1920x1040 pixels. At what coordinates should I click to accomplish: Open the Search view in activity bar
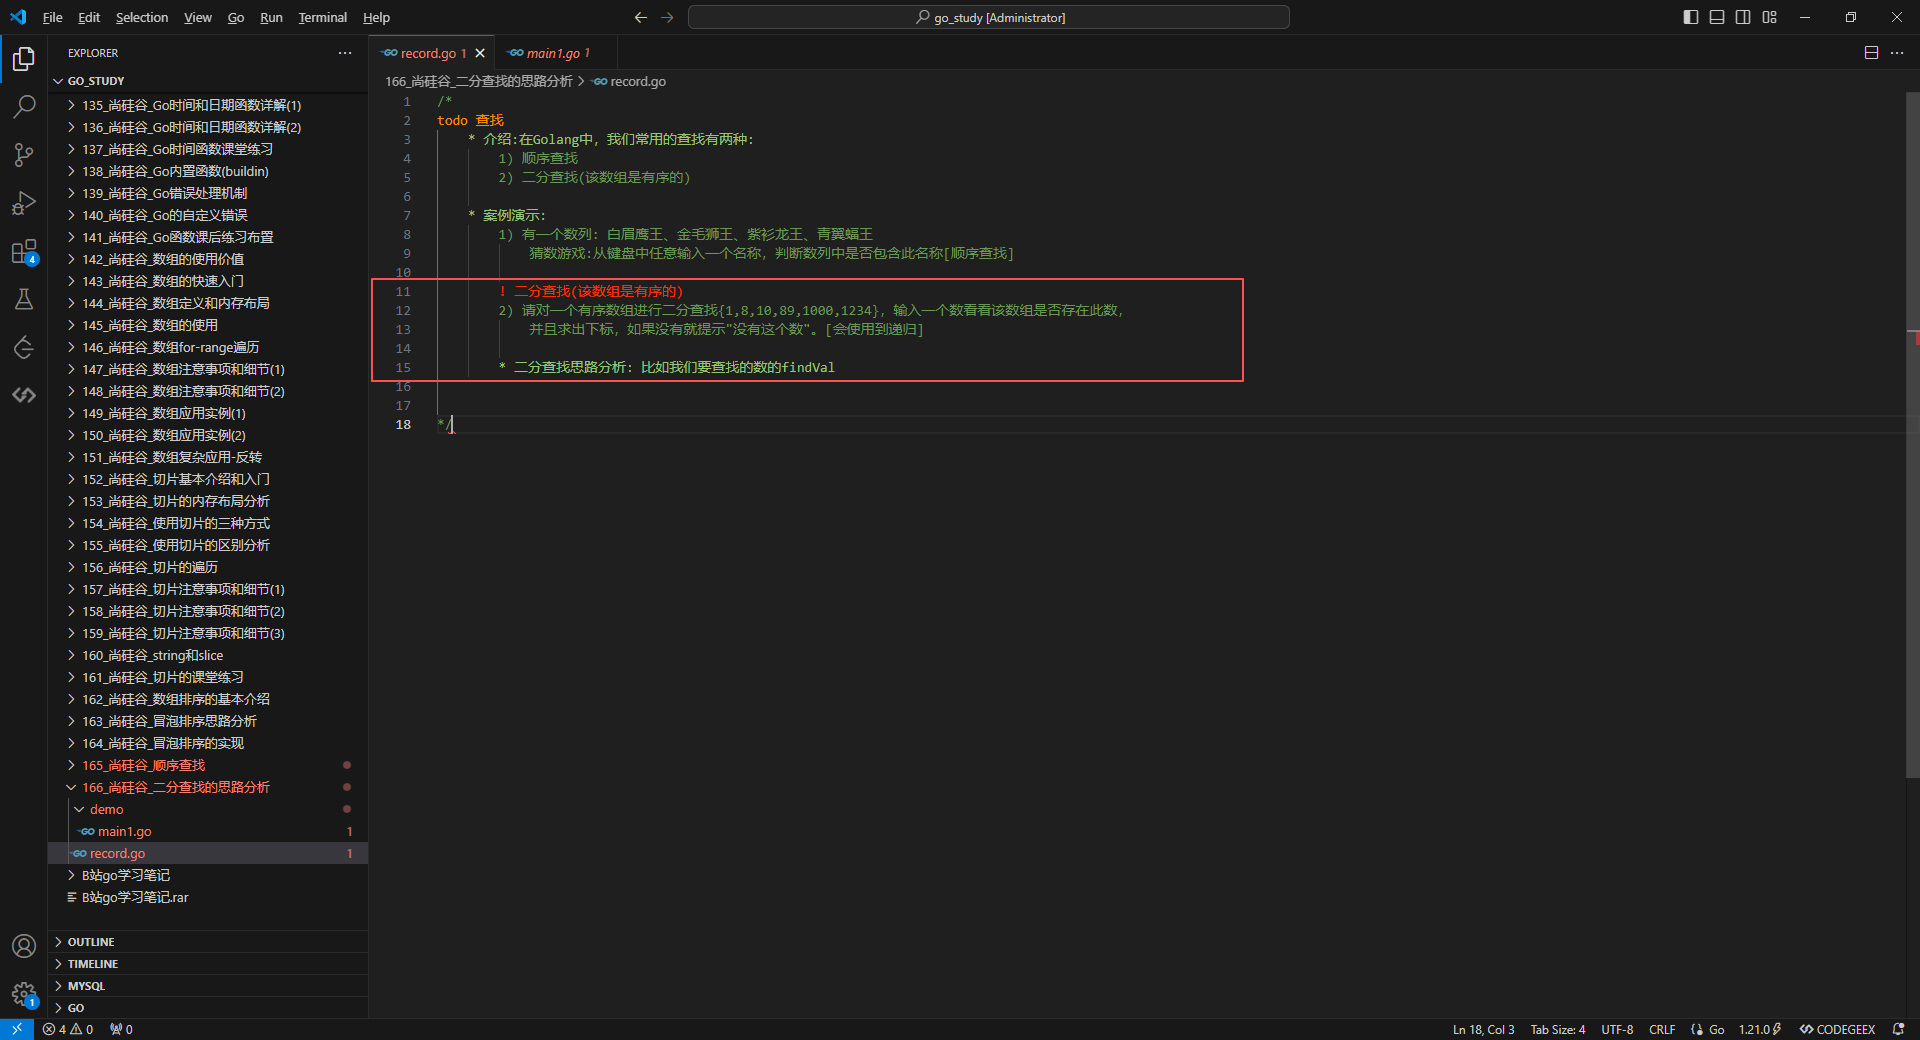point(24,107)
